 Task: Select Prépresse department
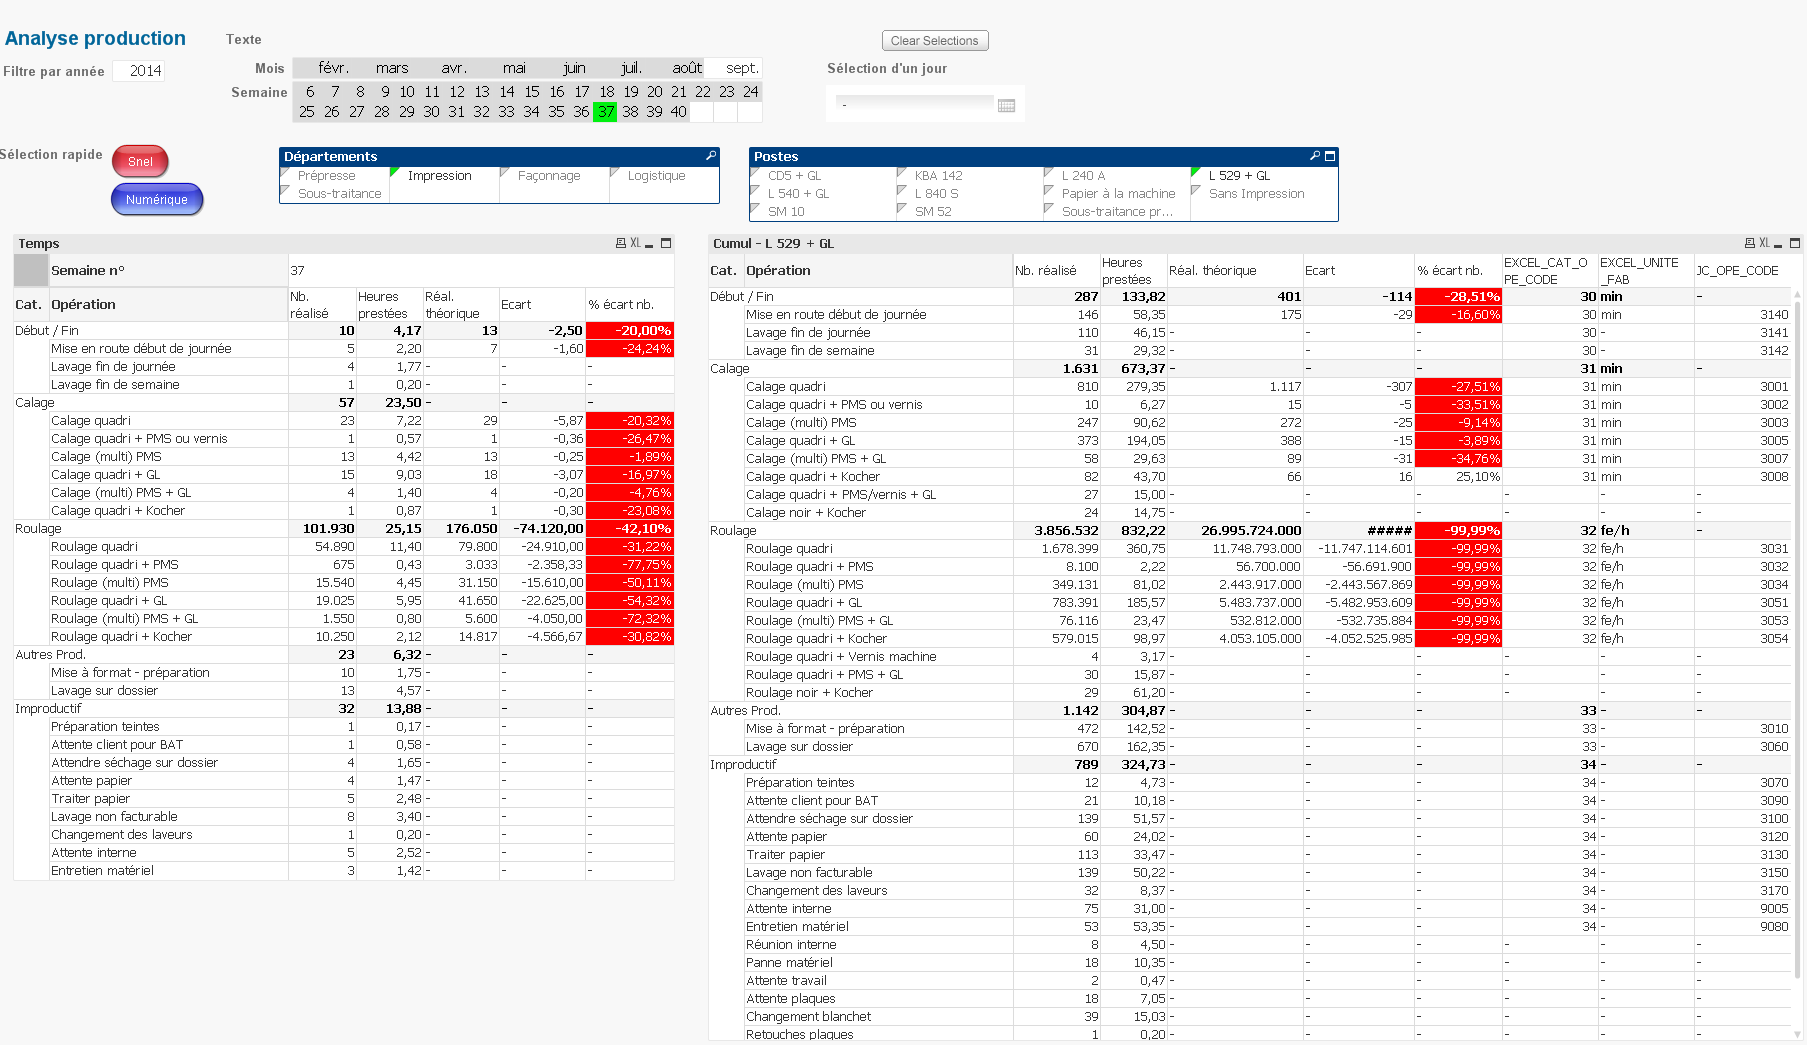335,176
